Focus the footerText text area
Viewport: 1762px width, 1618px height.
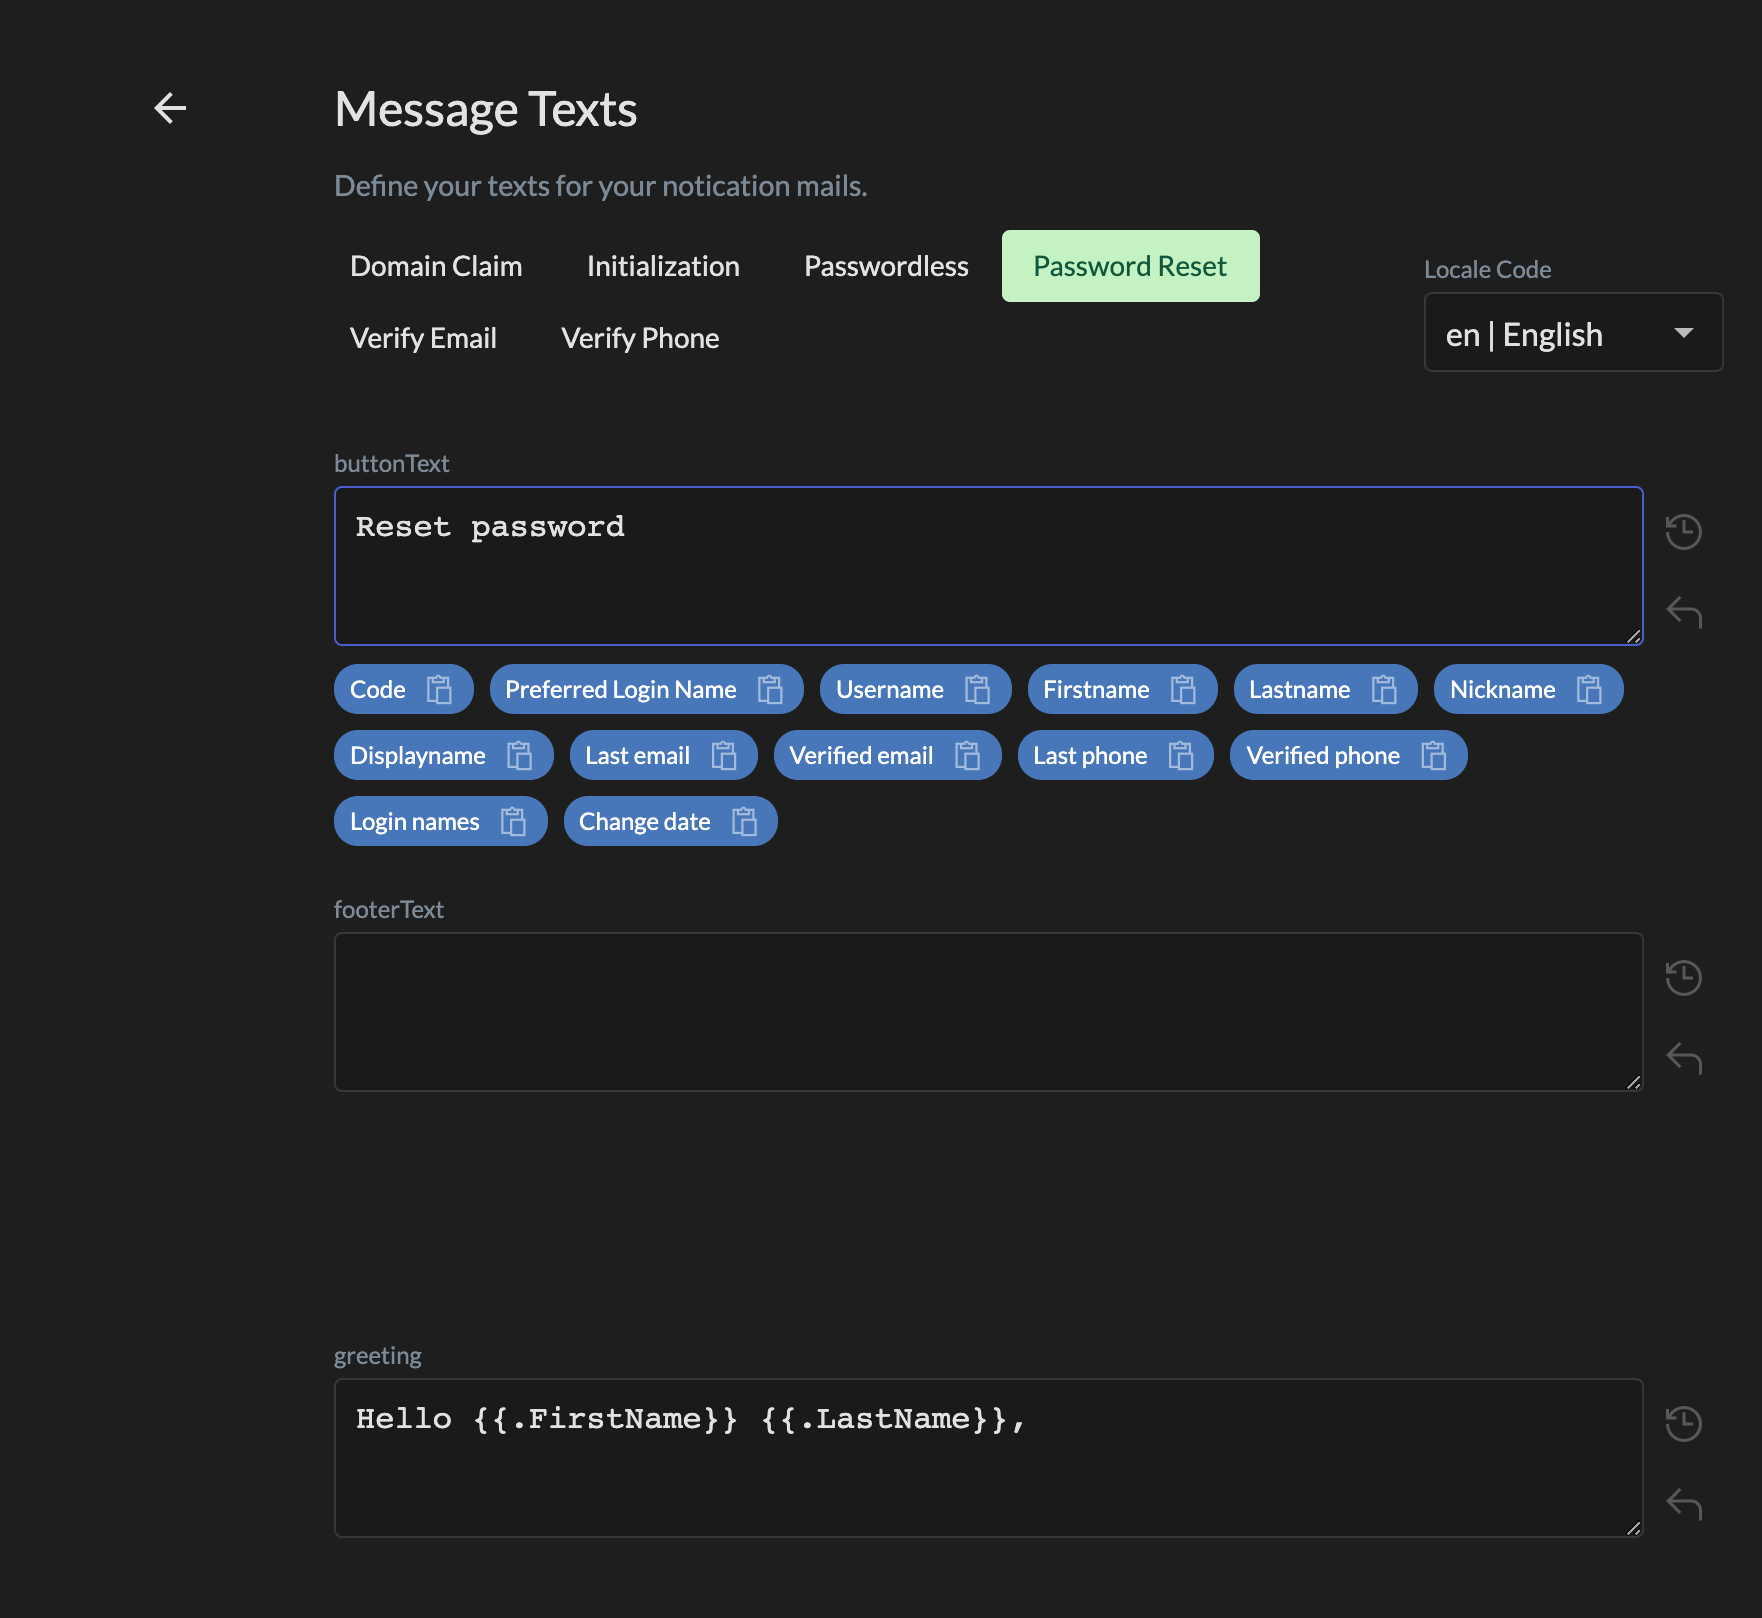988,1012
